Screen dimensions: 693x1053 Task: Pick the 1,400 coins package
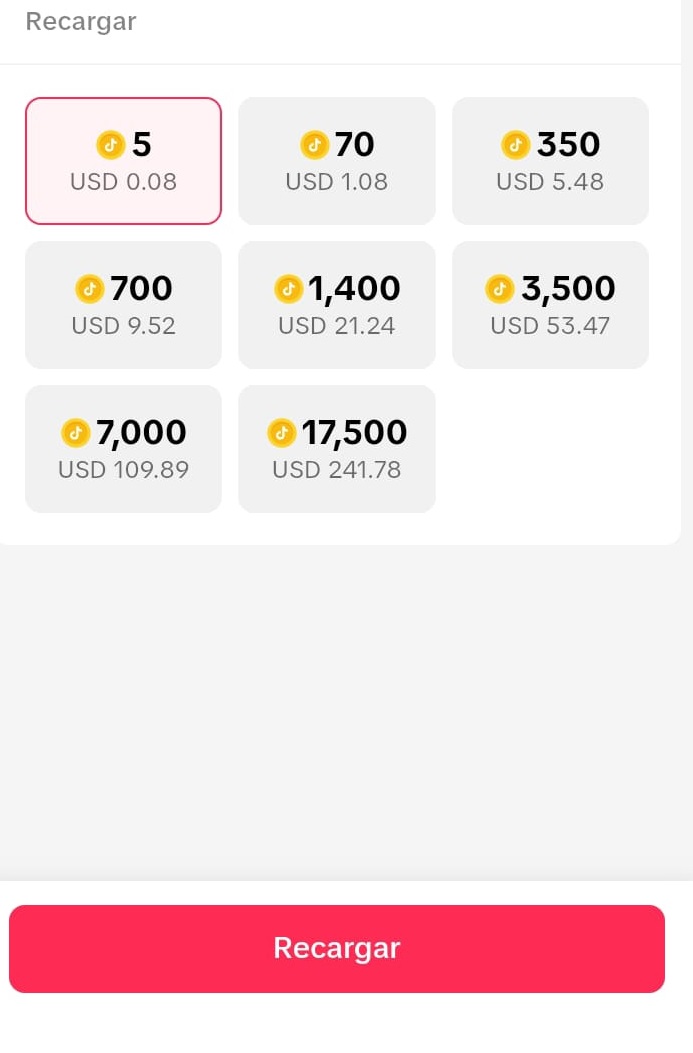point(337,304)
